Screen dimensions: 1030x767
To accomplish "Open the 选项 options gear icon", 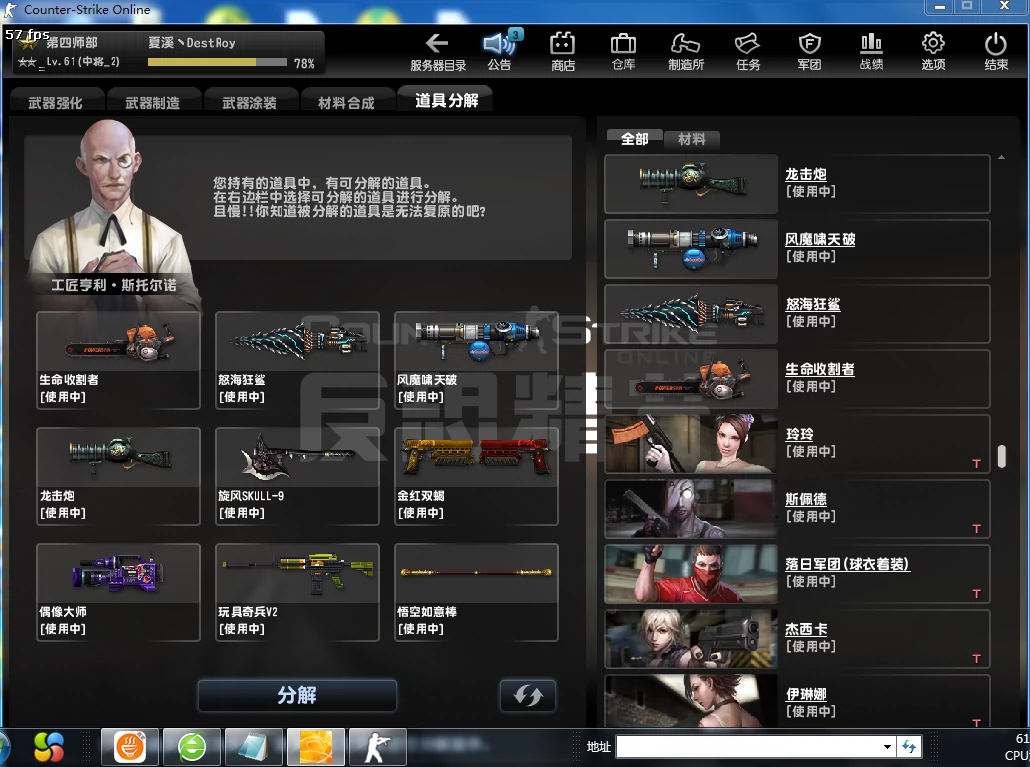I will click(x=933, y=44).
